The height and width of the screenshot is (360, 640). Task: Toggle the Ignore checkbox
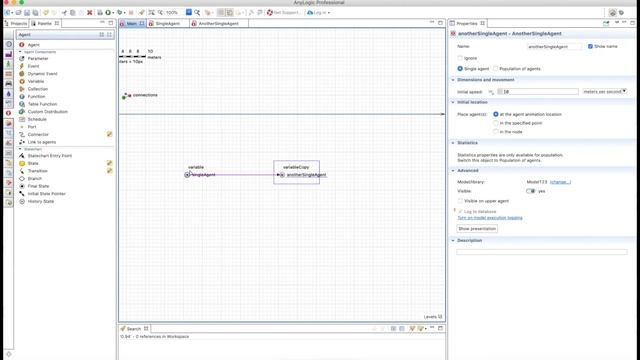[460, 58]
